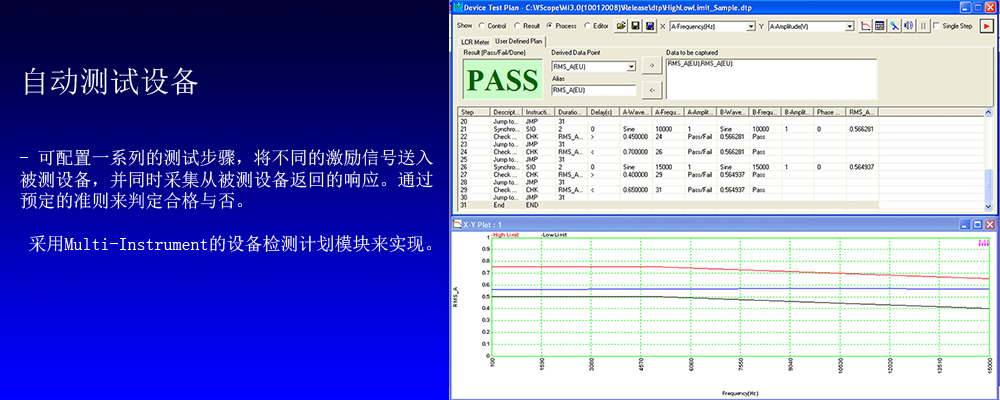Click the Descript... column header
Viewport: 1000px width, 400px height.
point(507,112)
